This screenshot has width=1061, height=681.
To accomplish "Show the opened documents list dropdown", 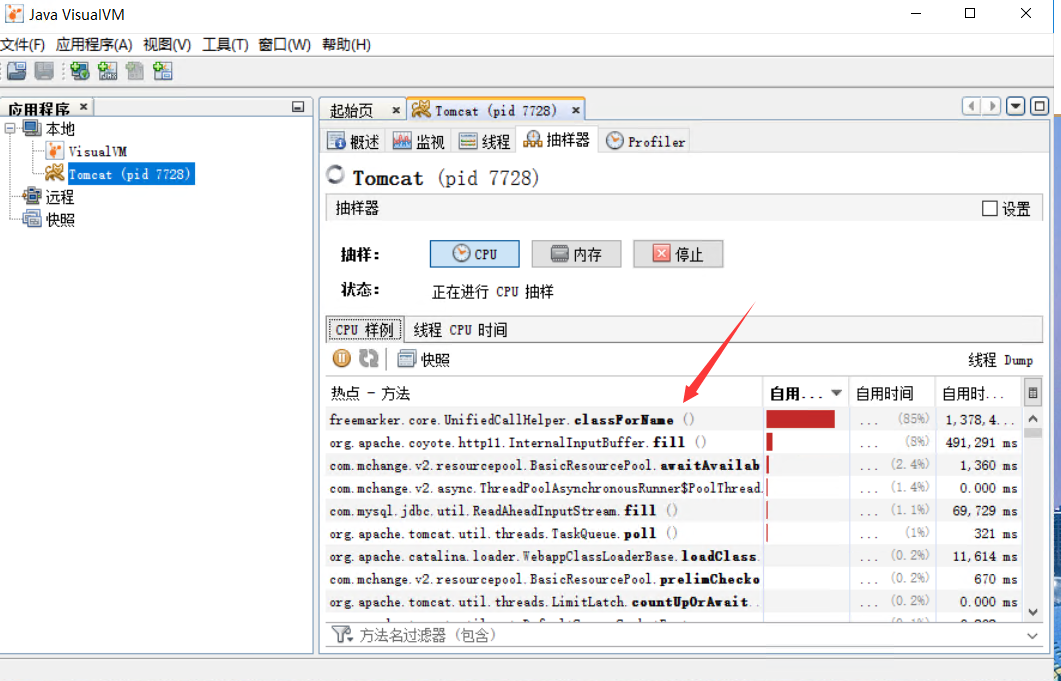I will [1016, 106].
